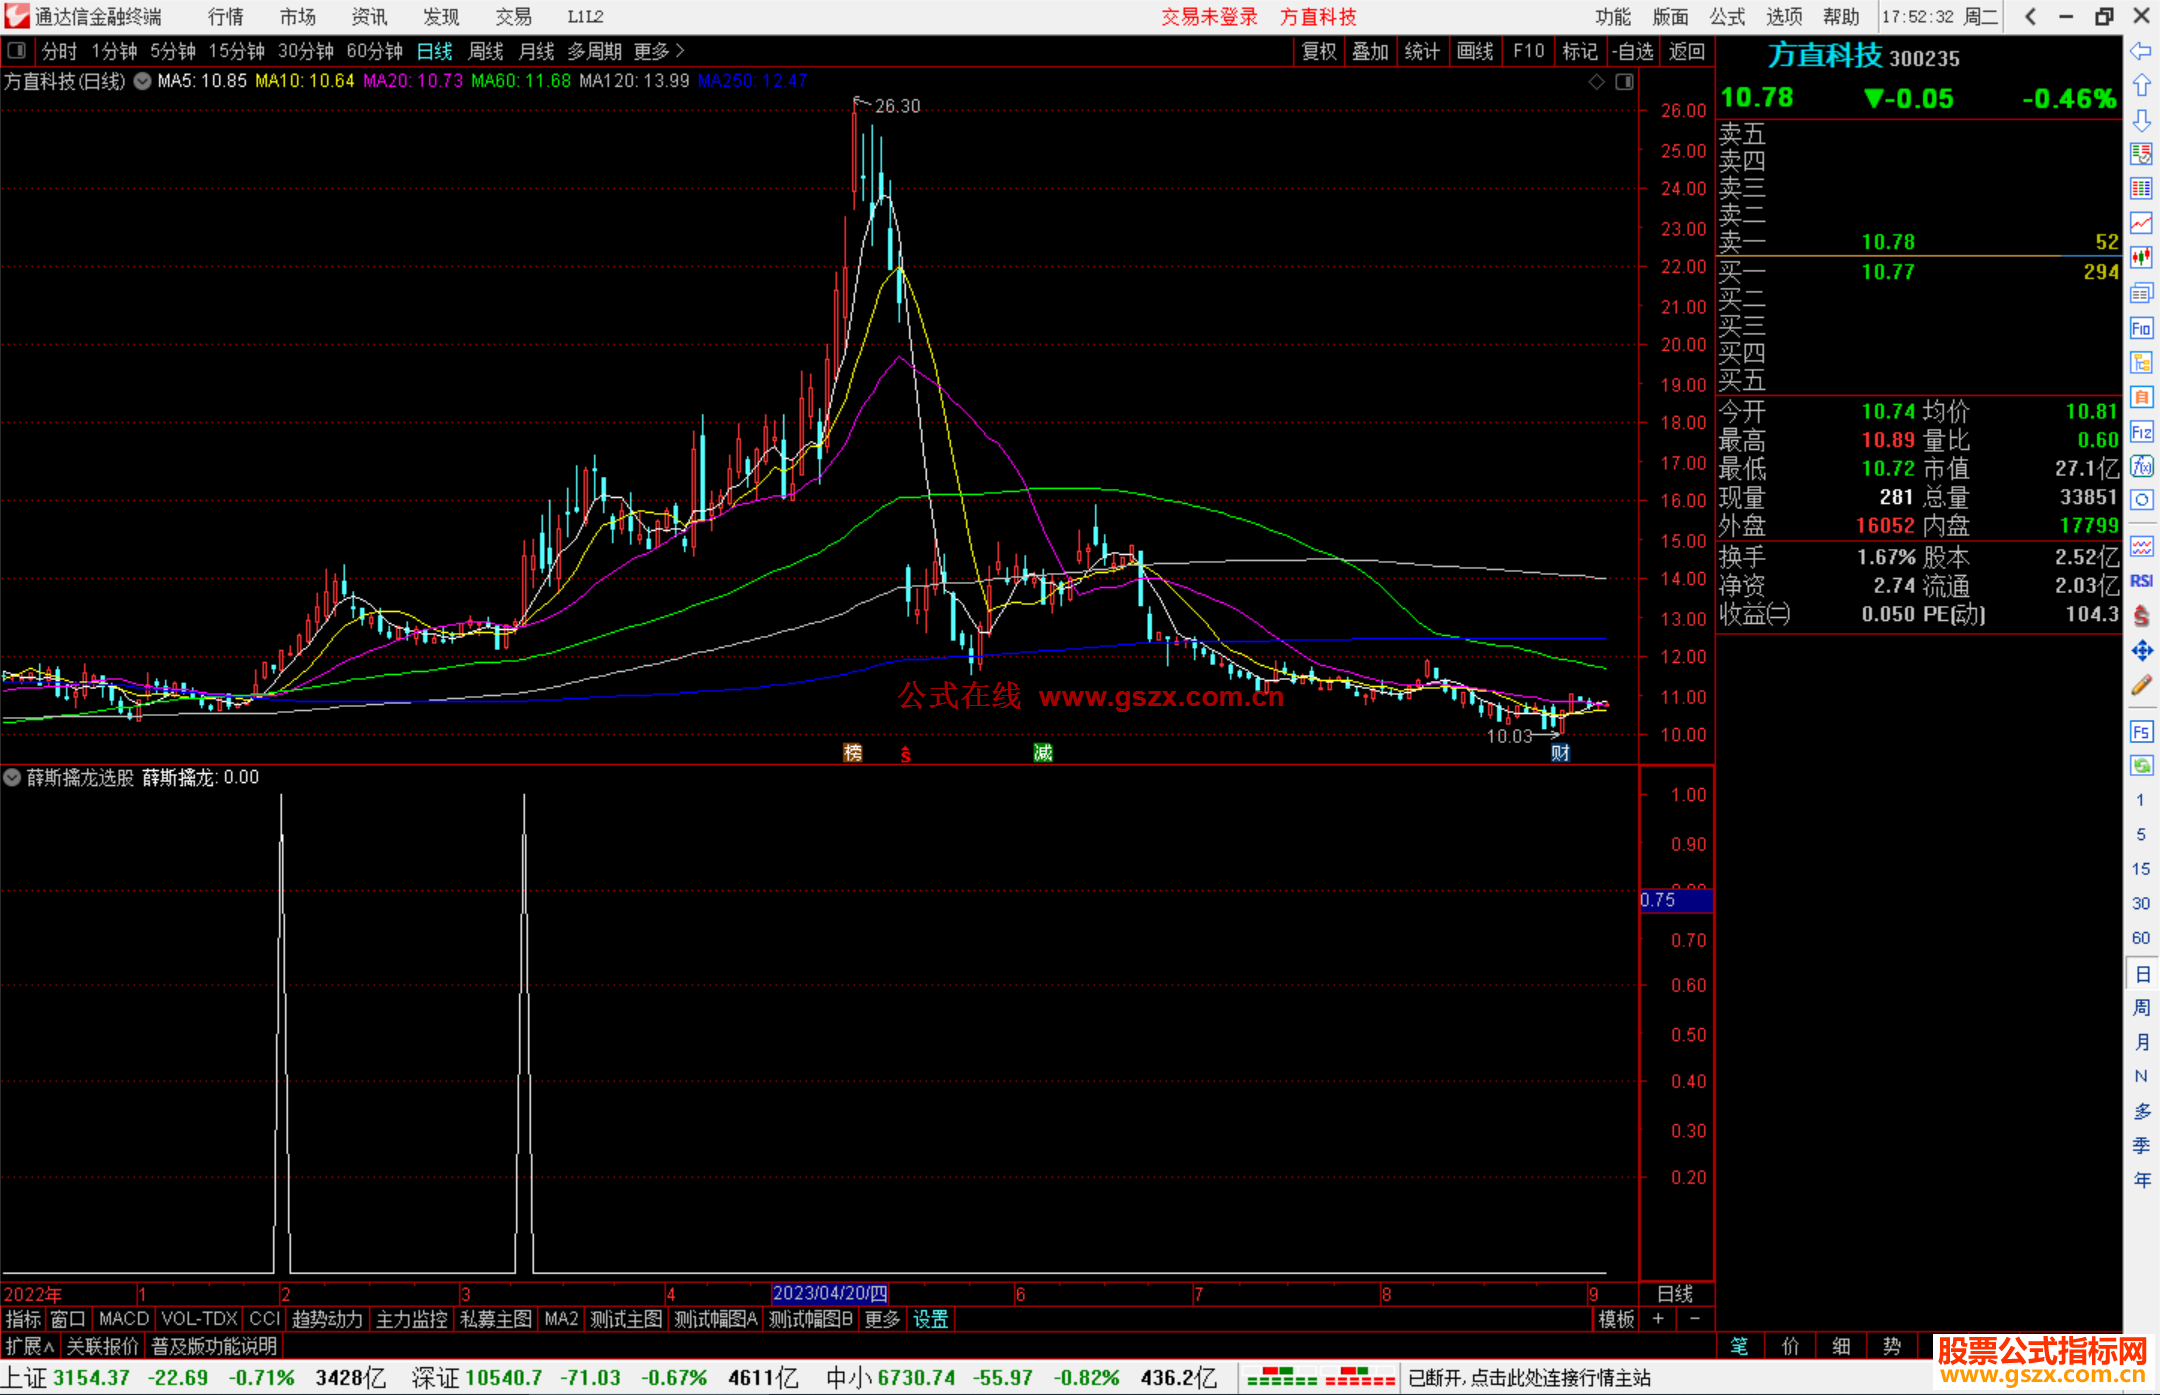Click the back arrow sidebar icon
This screenshot has width=2160, height=1395.
pyautogui.click(x=2141, y=50)
